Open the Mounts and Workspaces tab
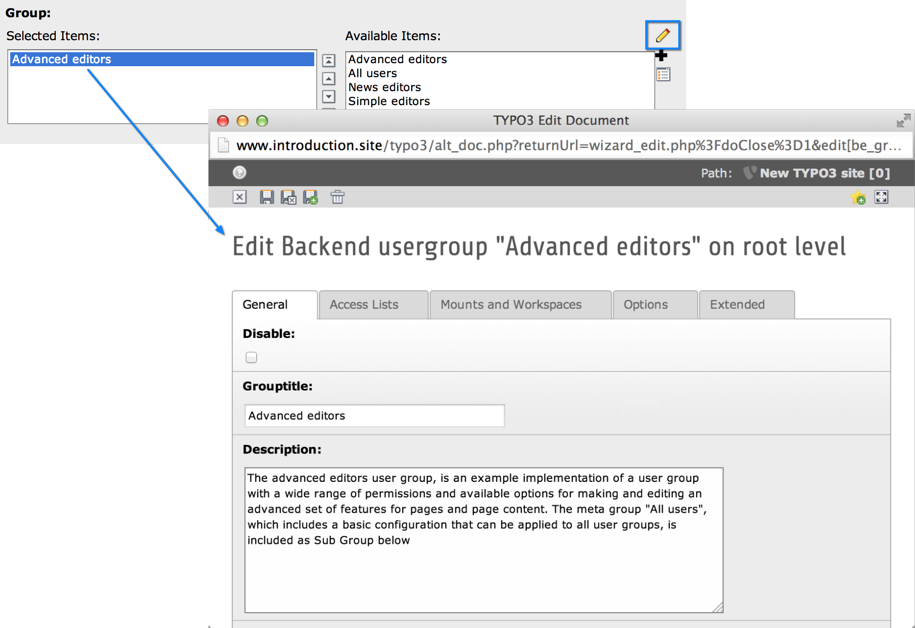This screenshot has width=915, height=628. point(521,305)
